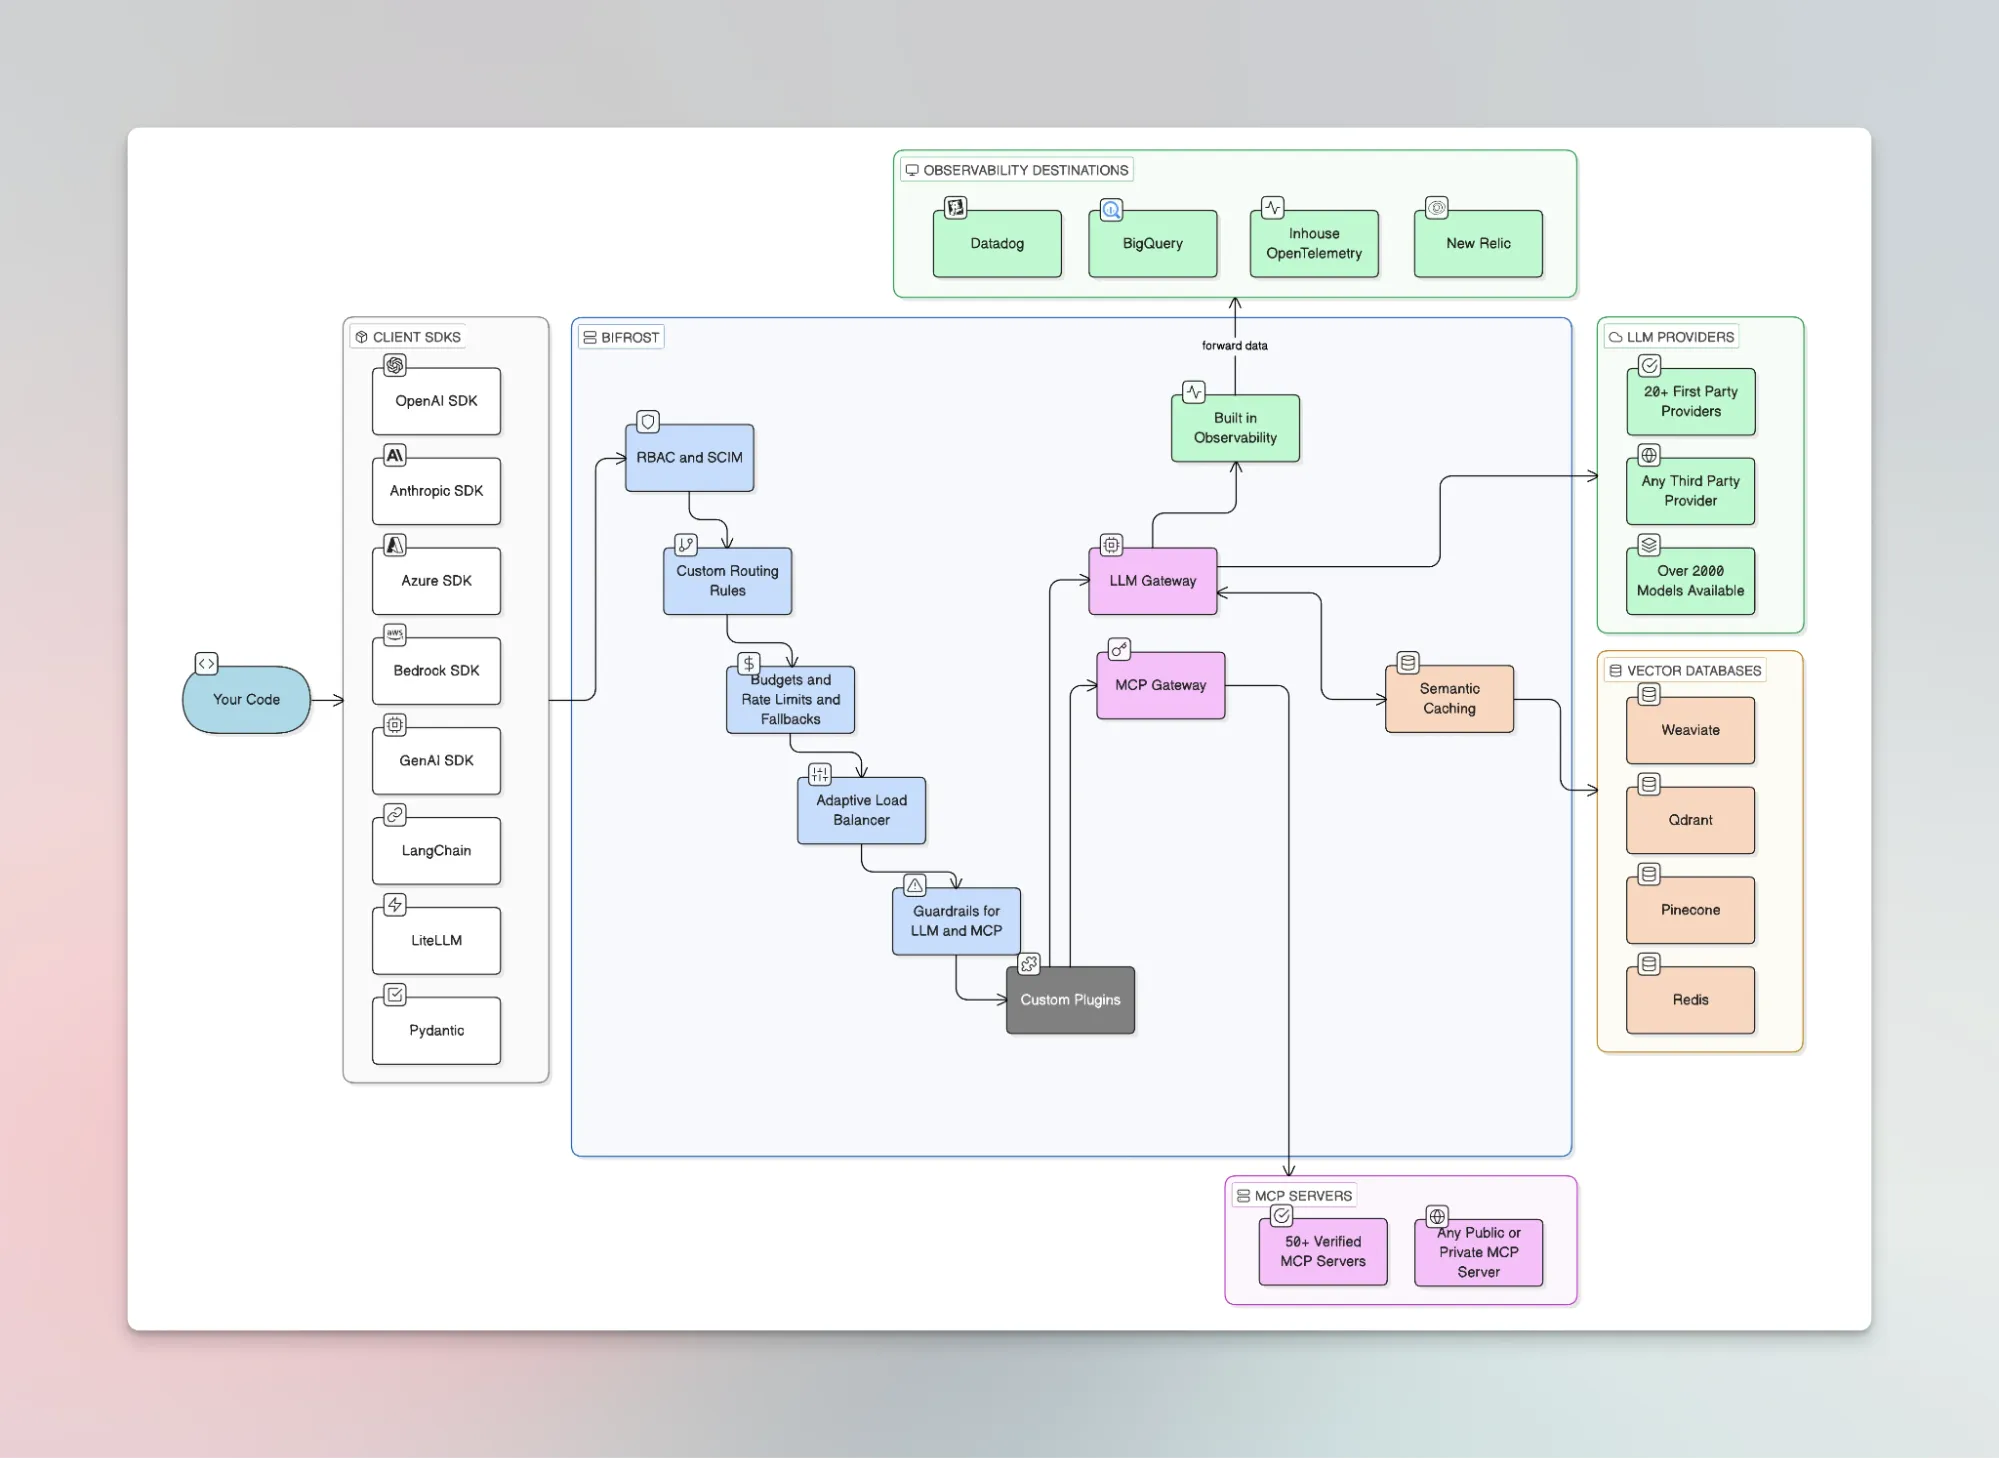This screenshot has width=1999, height=1459.
Task: Click the OpenAI logo icon above OpenAI SDK
Action: click(395, 366)
